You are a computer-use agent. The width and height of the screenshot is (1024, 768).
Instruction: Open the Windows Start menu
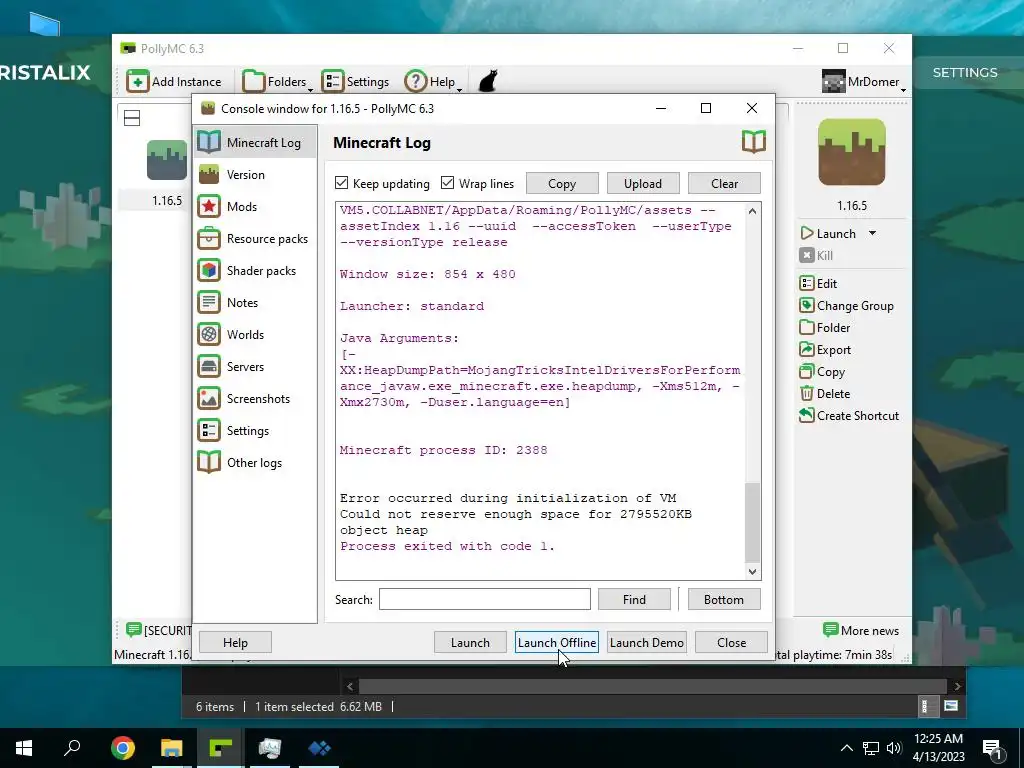[x=24, y=748]
